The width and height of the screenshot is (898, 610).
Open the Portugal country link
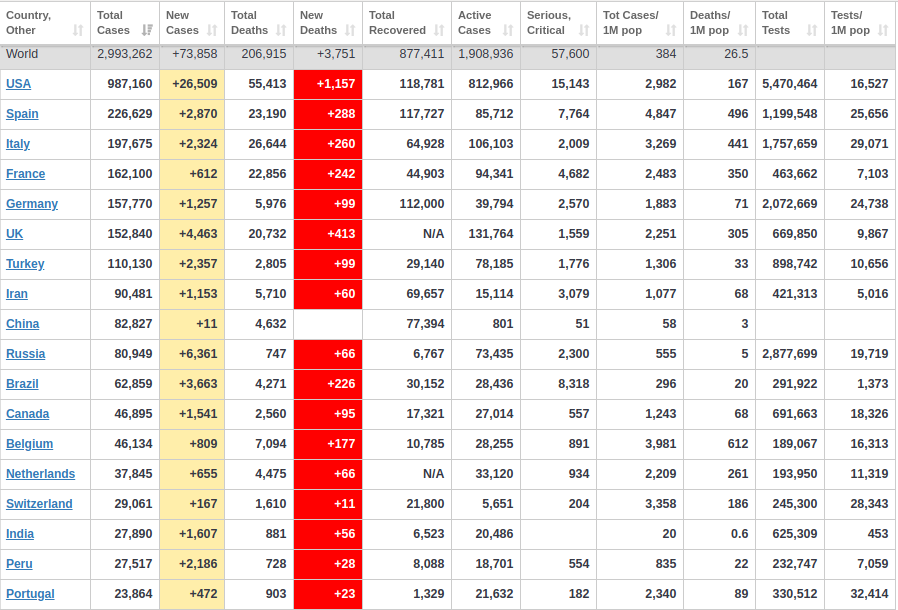(x=30, y=594)
